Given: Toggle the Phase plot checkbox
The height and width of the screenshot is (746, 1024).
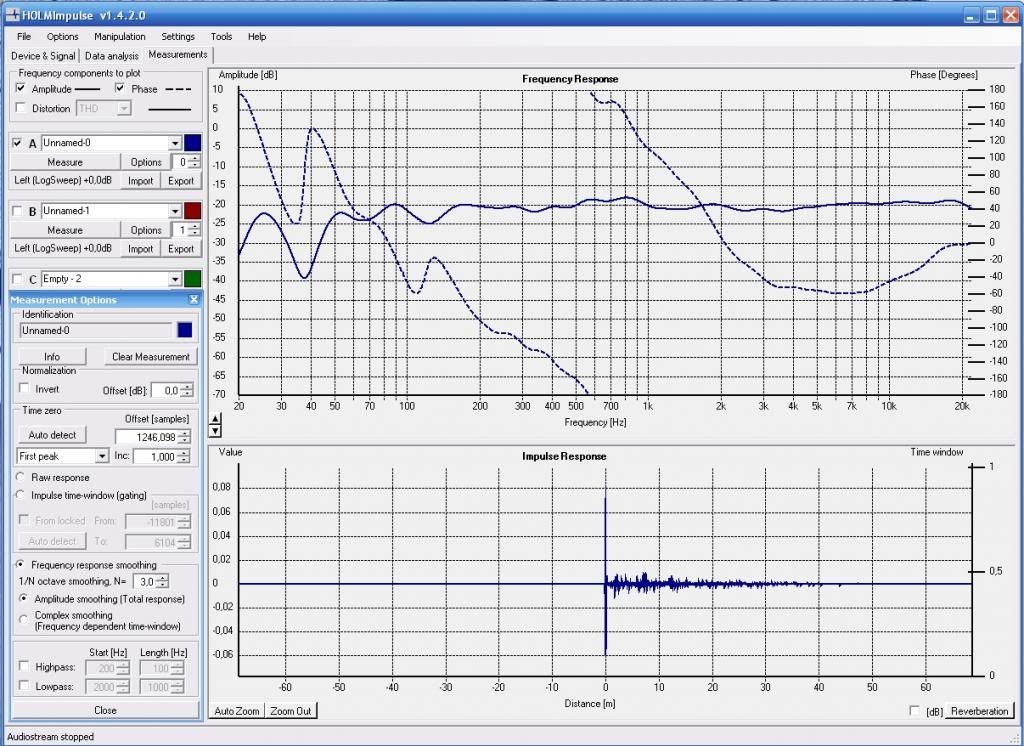Looking at the screenshot, I should coord(120,88).
